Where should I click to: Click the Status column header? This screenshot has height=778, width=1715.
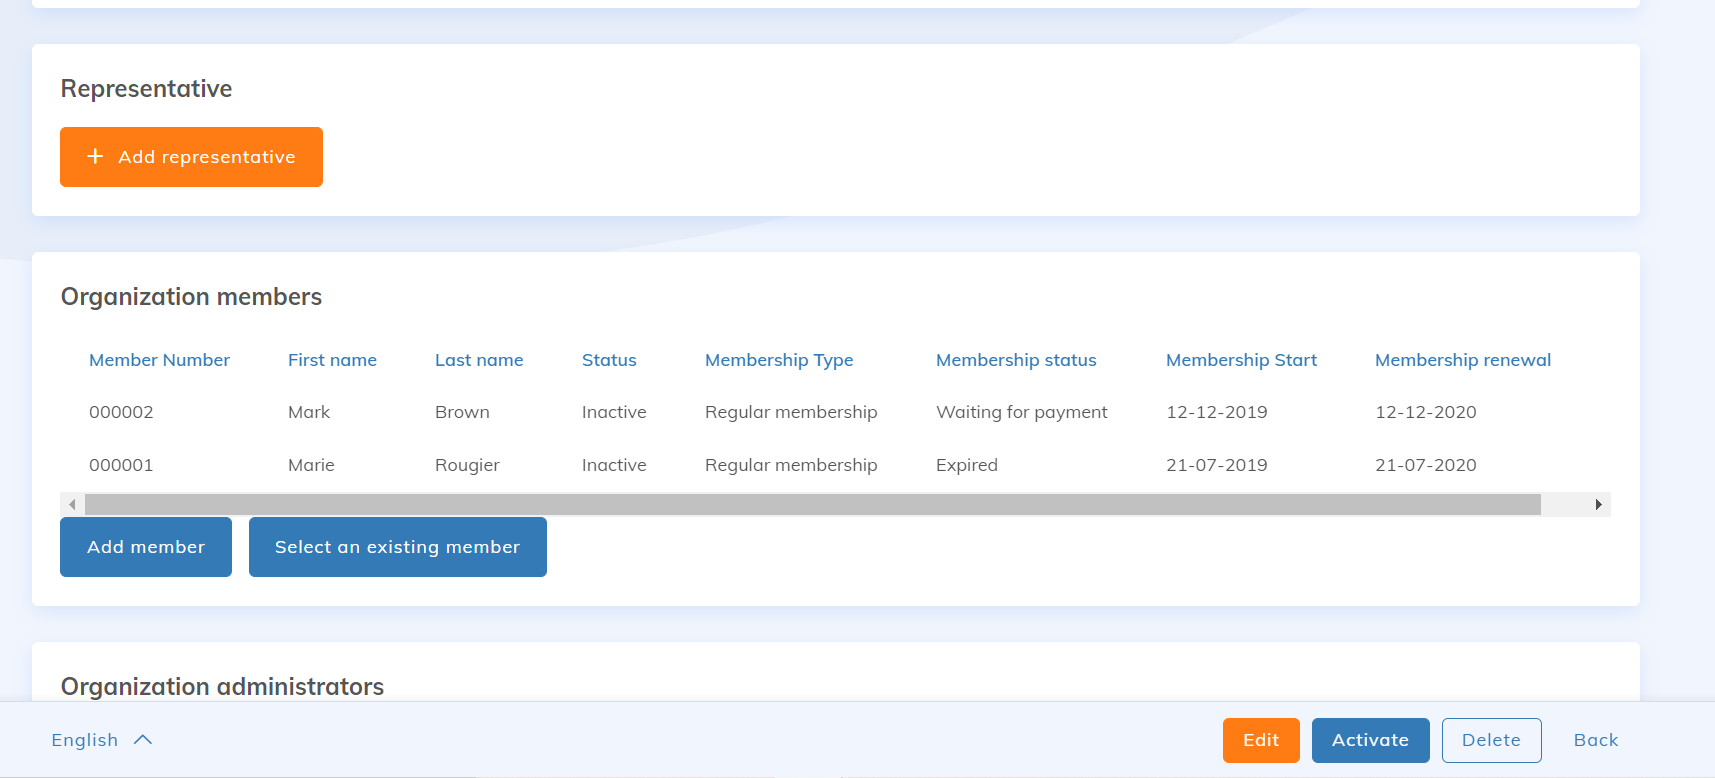tap(609, 360)
